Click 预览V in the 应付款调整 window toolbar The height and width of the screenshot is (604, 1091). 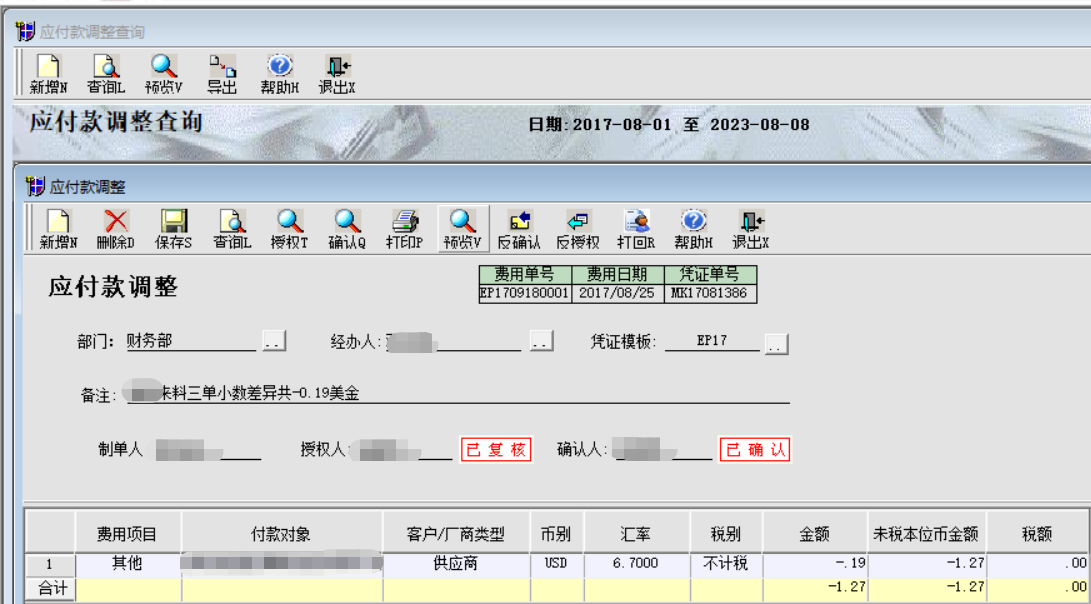[x=463, y=229]
